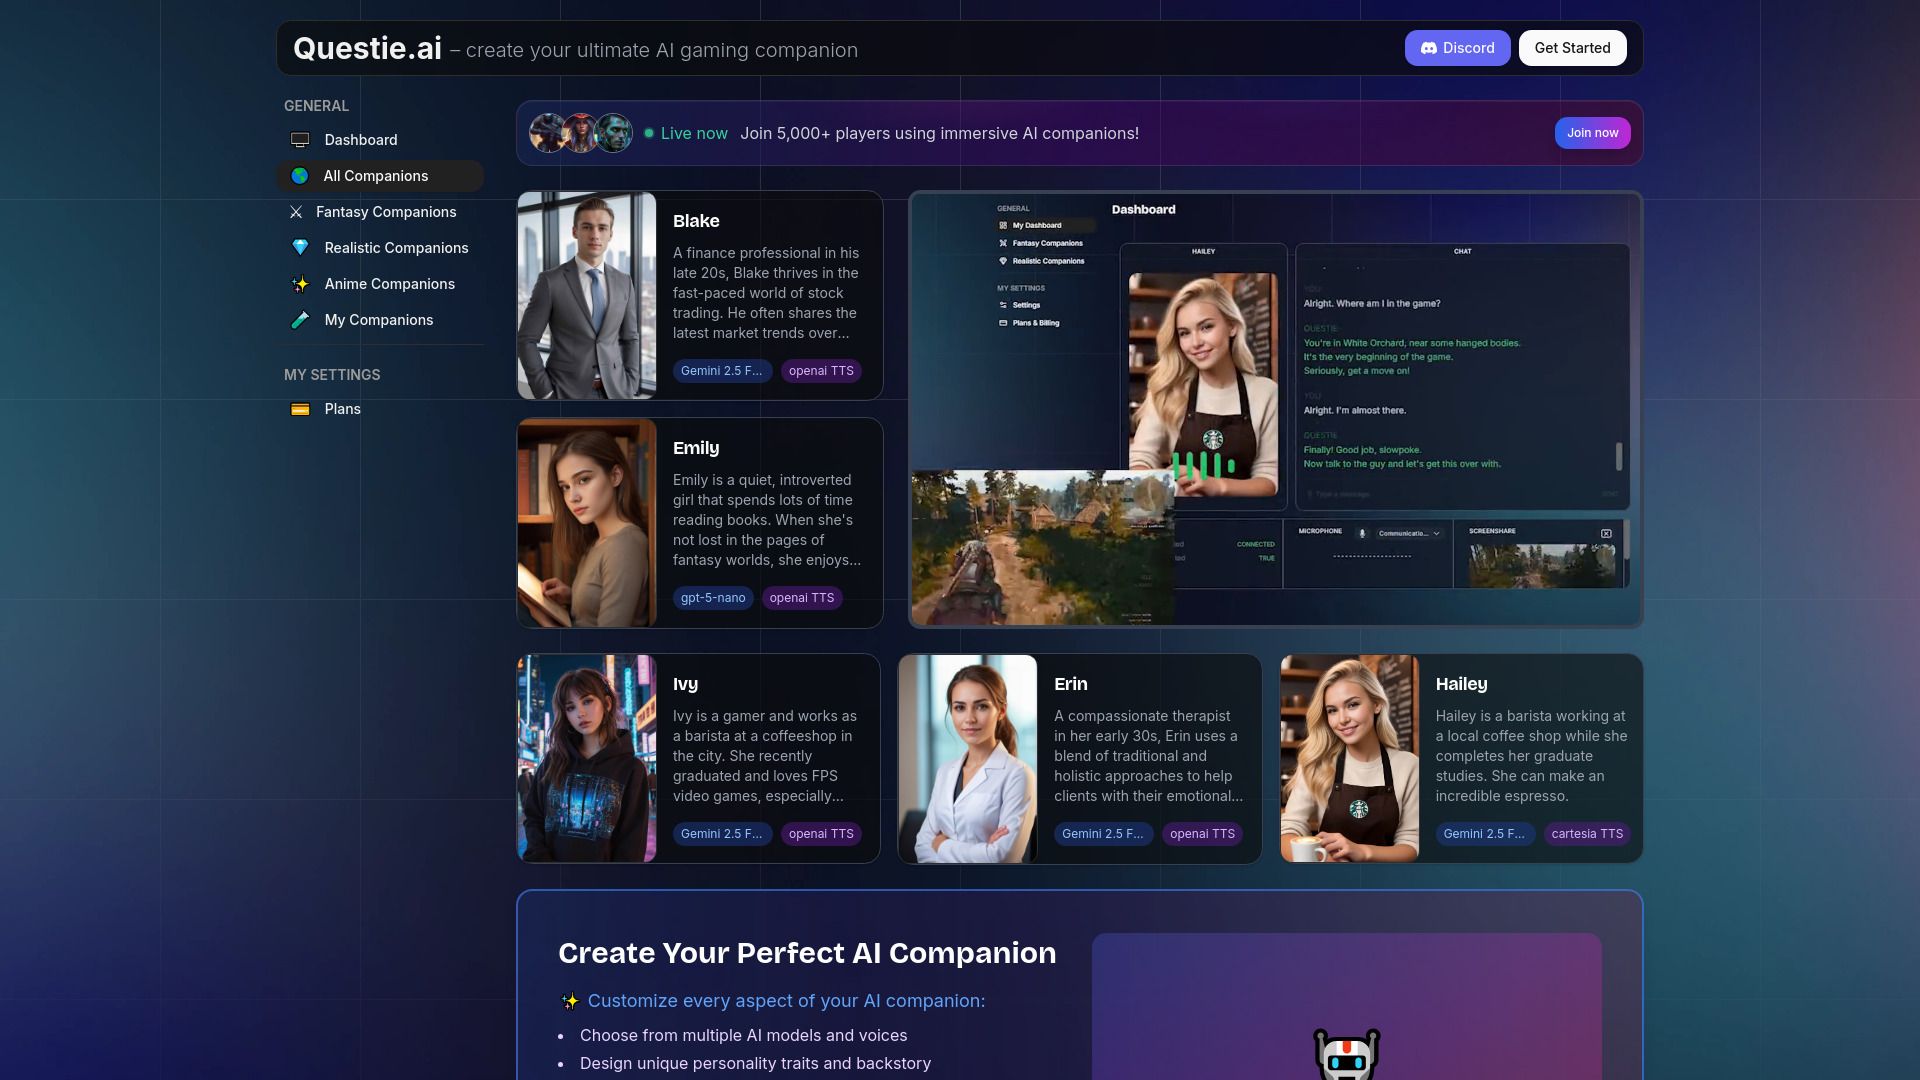Open My Companions via the pencil icon

300,320
